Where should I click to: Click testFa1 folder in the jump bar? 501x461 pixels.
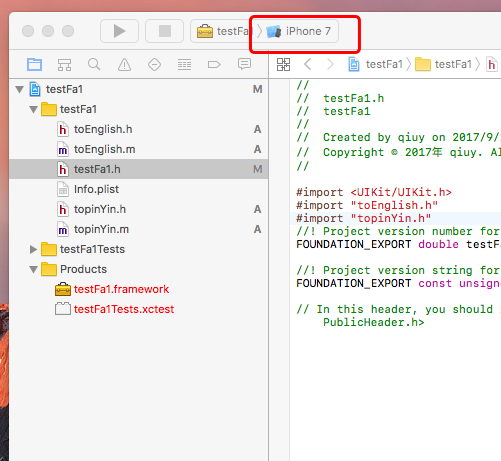(444, 64)
